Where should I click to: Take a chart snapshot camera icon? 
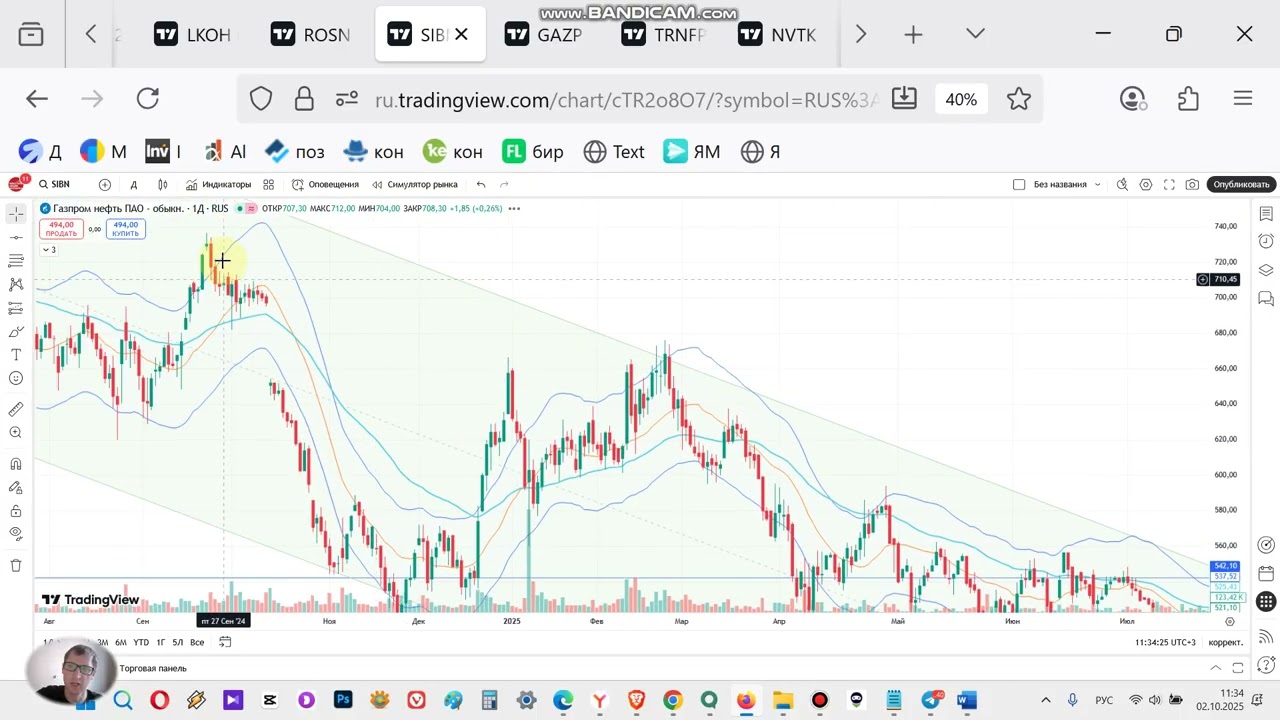[x=1192, y=184]
